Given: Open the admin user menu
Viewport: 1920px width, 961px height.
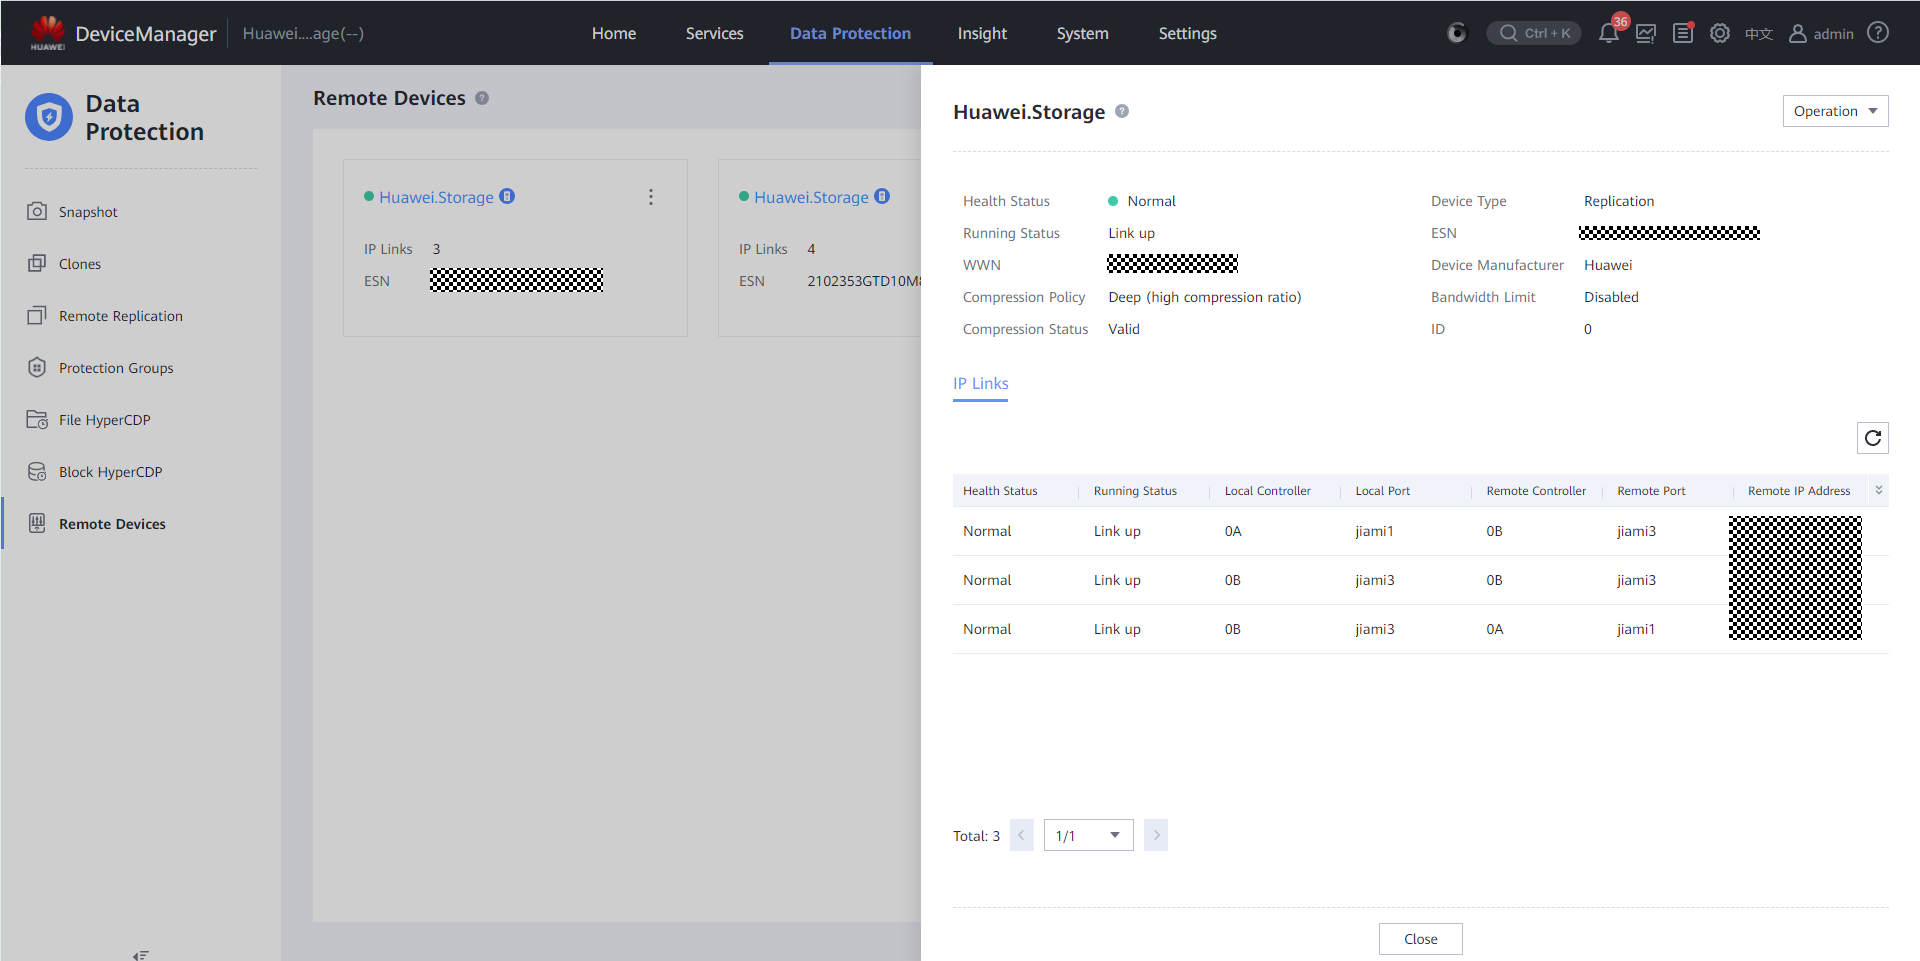Looking at the screenshot, I should click(1821, 33).
